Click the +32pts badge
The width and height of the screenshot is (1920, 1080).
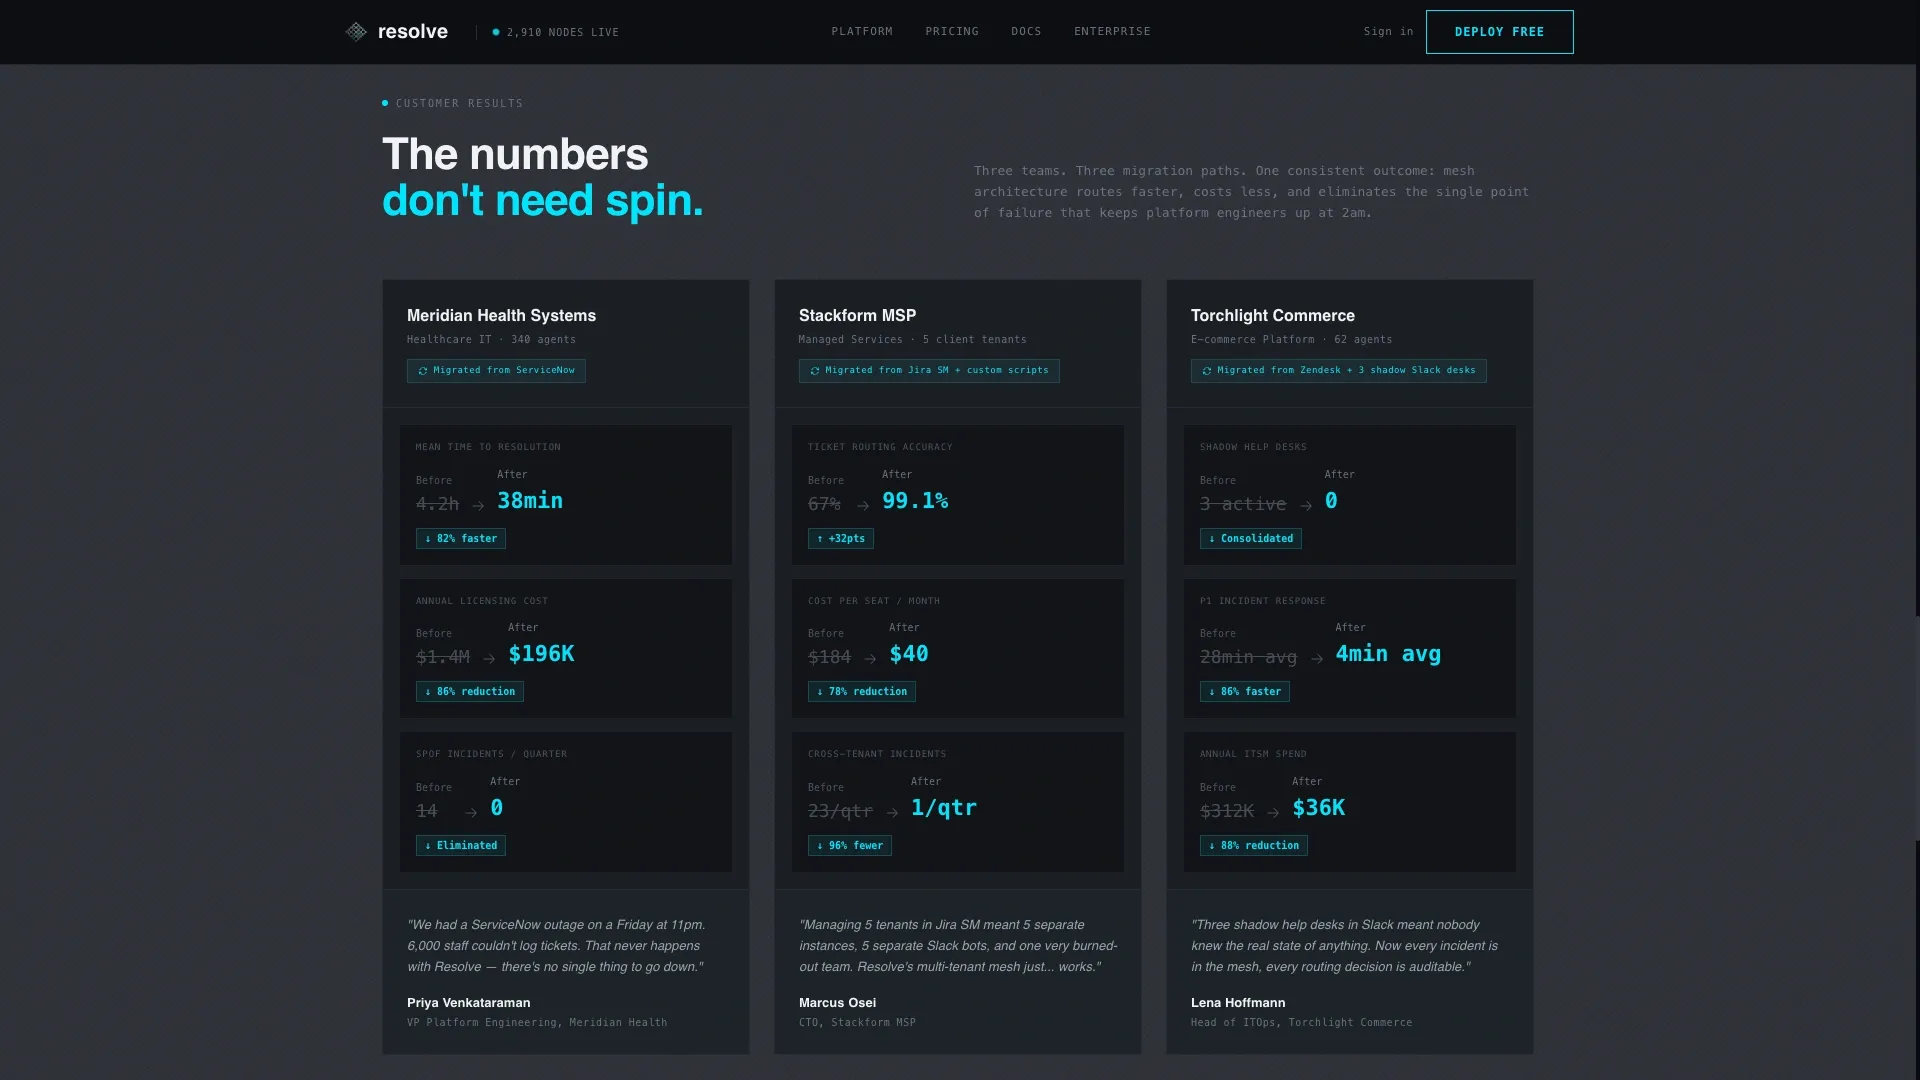coord(841,539)
